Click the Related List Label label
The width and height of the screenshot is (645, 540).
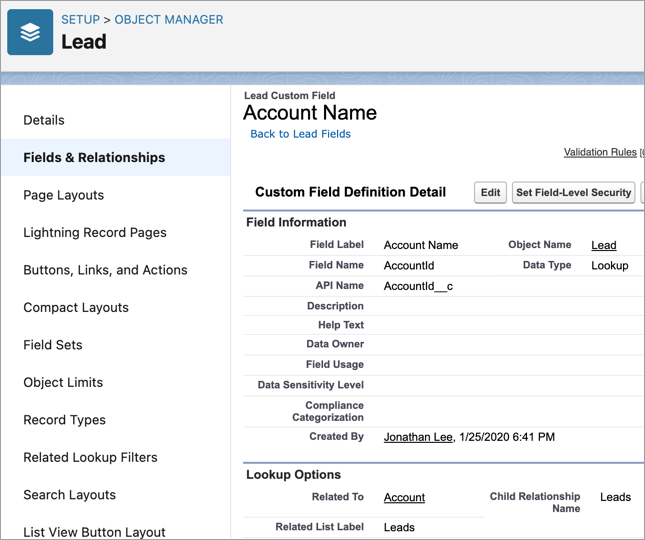pos(320,527)
